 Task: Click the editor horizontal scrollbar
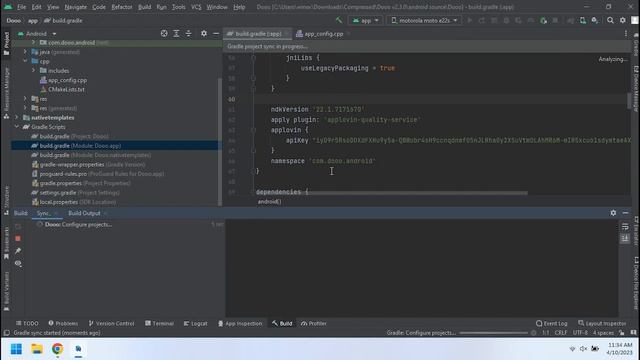[418, 193]
